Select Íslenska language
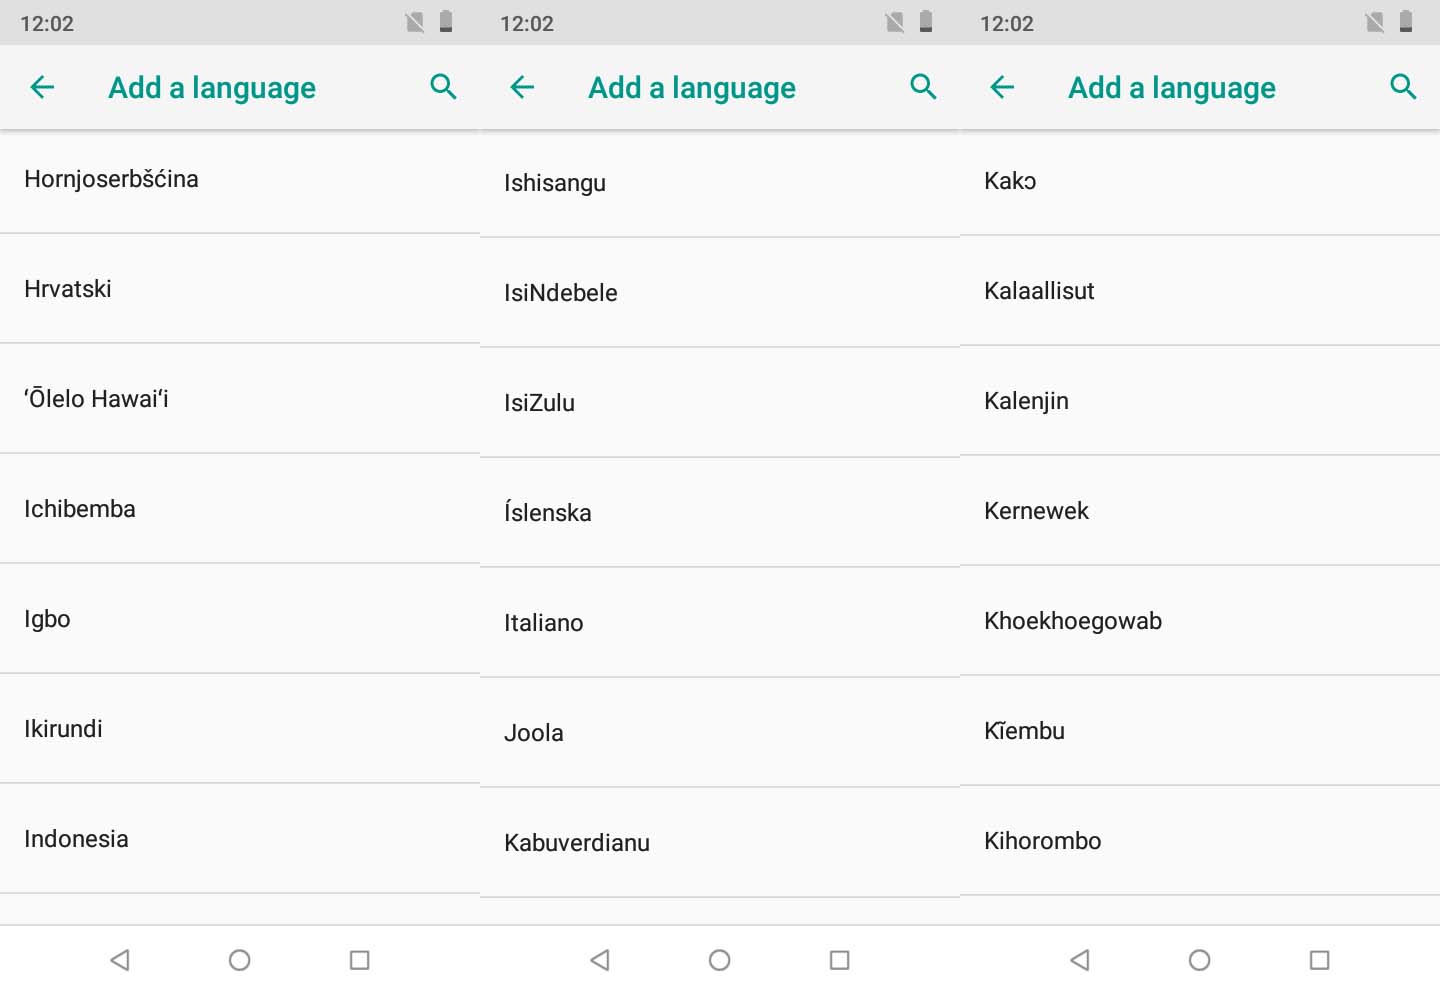This screenshot has width=1440, height=996. click(720, 513)
